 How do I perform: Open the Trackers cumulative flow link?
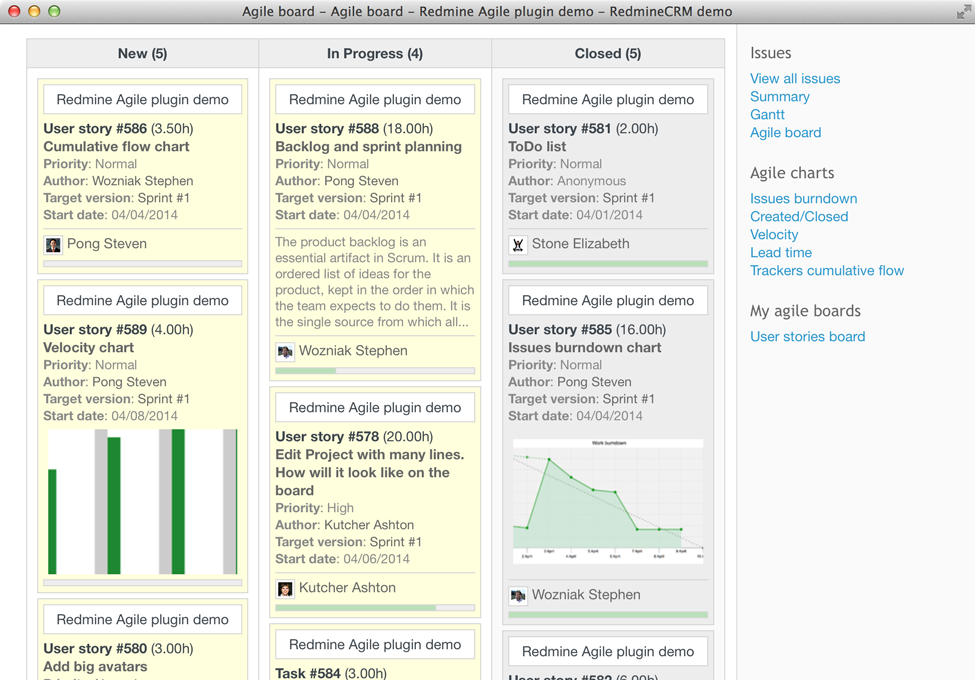pos(826,271)
